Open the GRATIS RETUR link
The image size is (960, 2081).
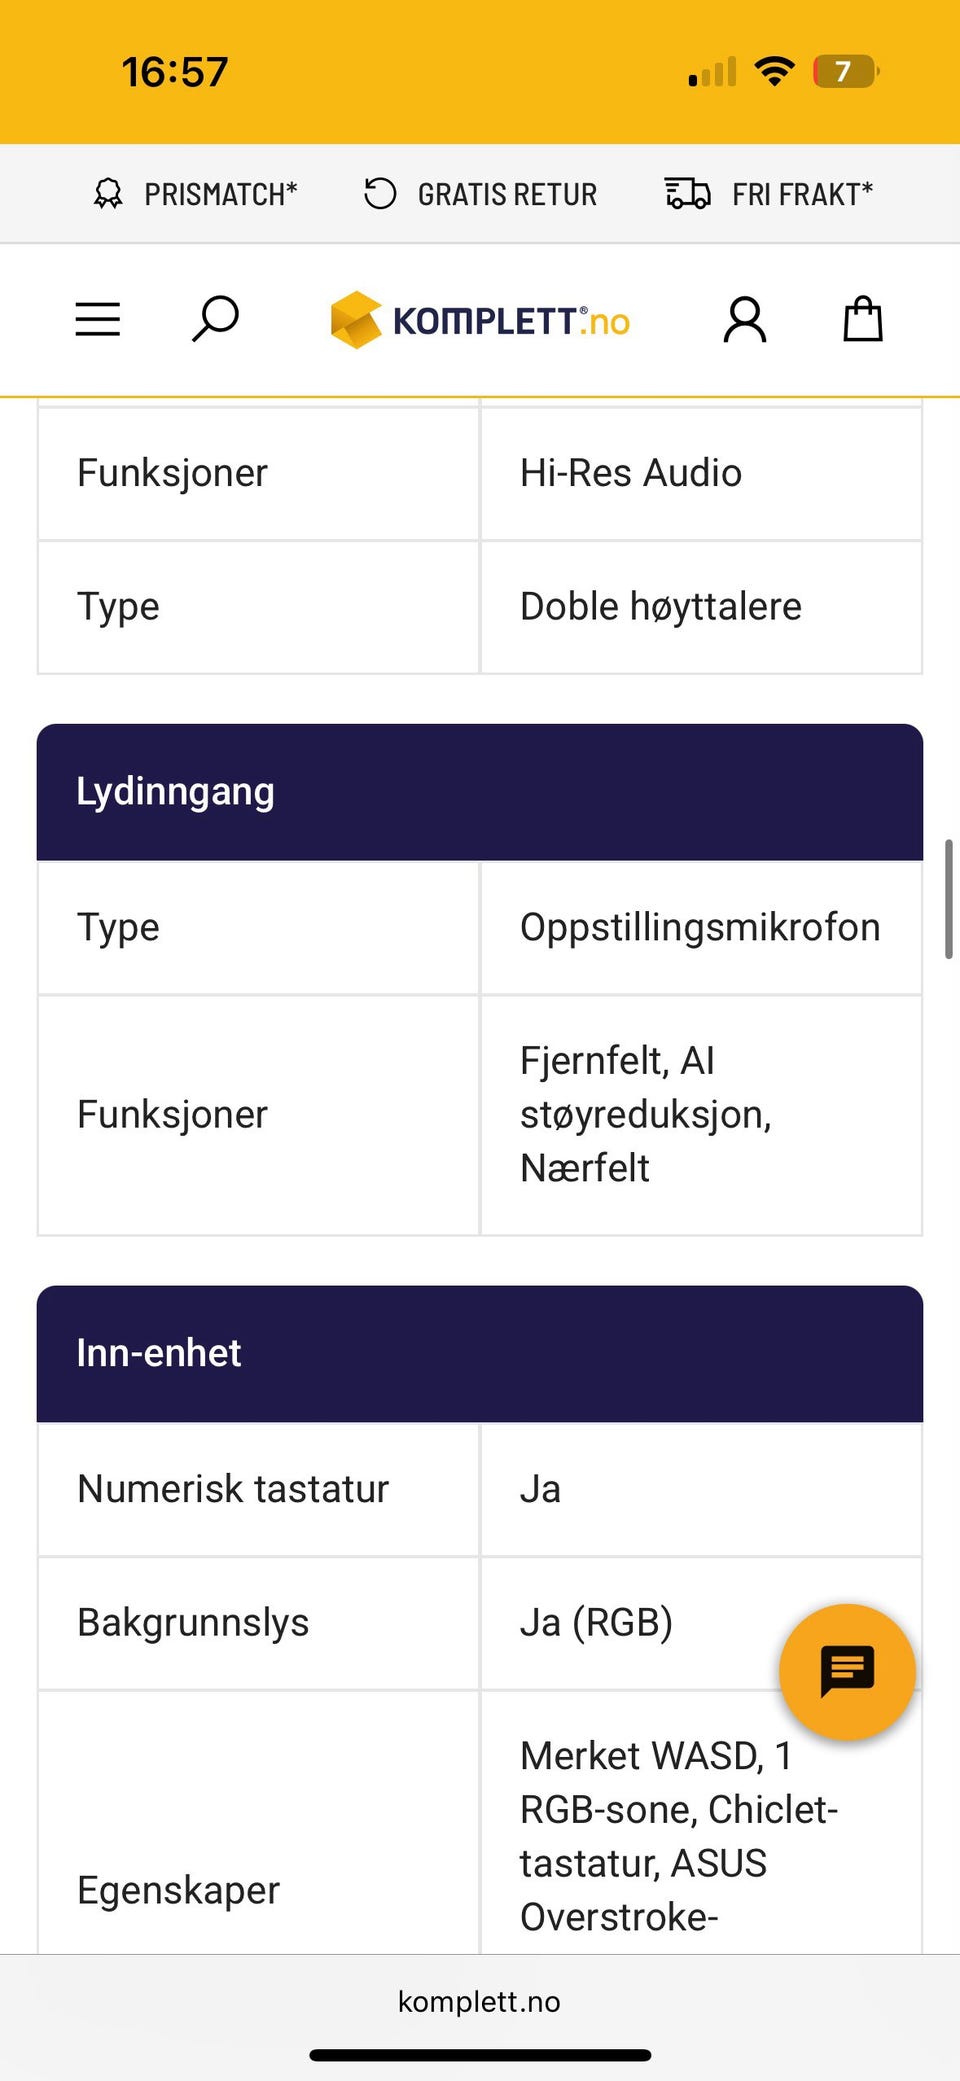click(x=507, y=194)
